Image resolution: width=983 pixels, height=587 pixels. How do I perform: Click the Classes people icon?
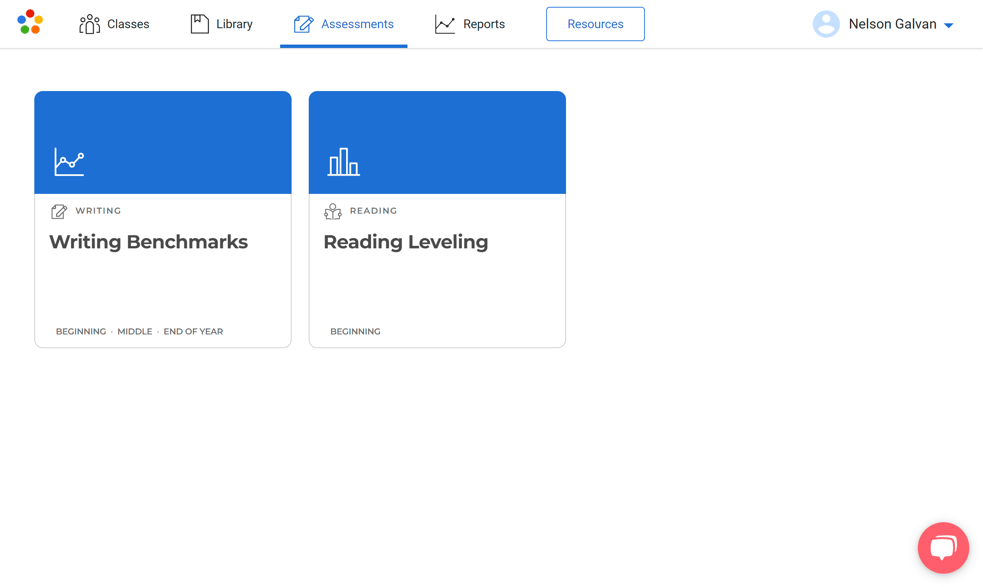click(x=88, y=23)
